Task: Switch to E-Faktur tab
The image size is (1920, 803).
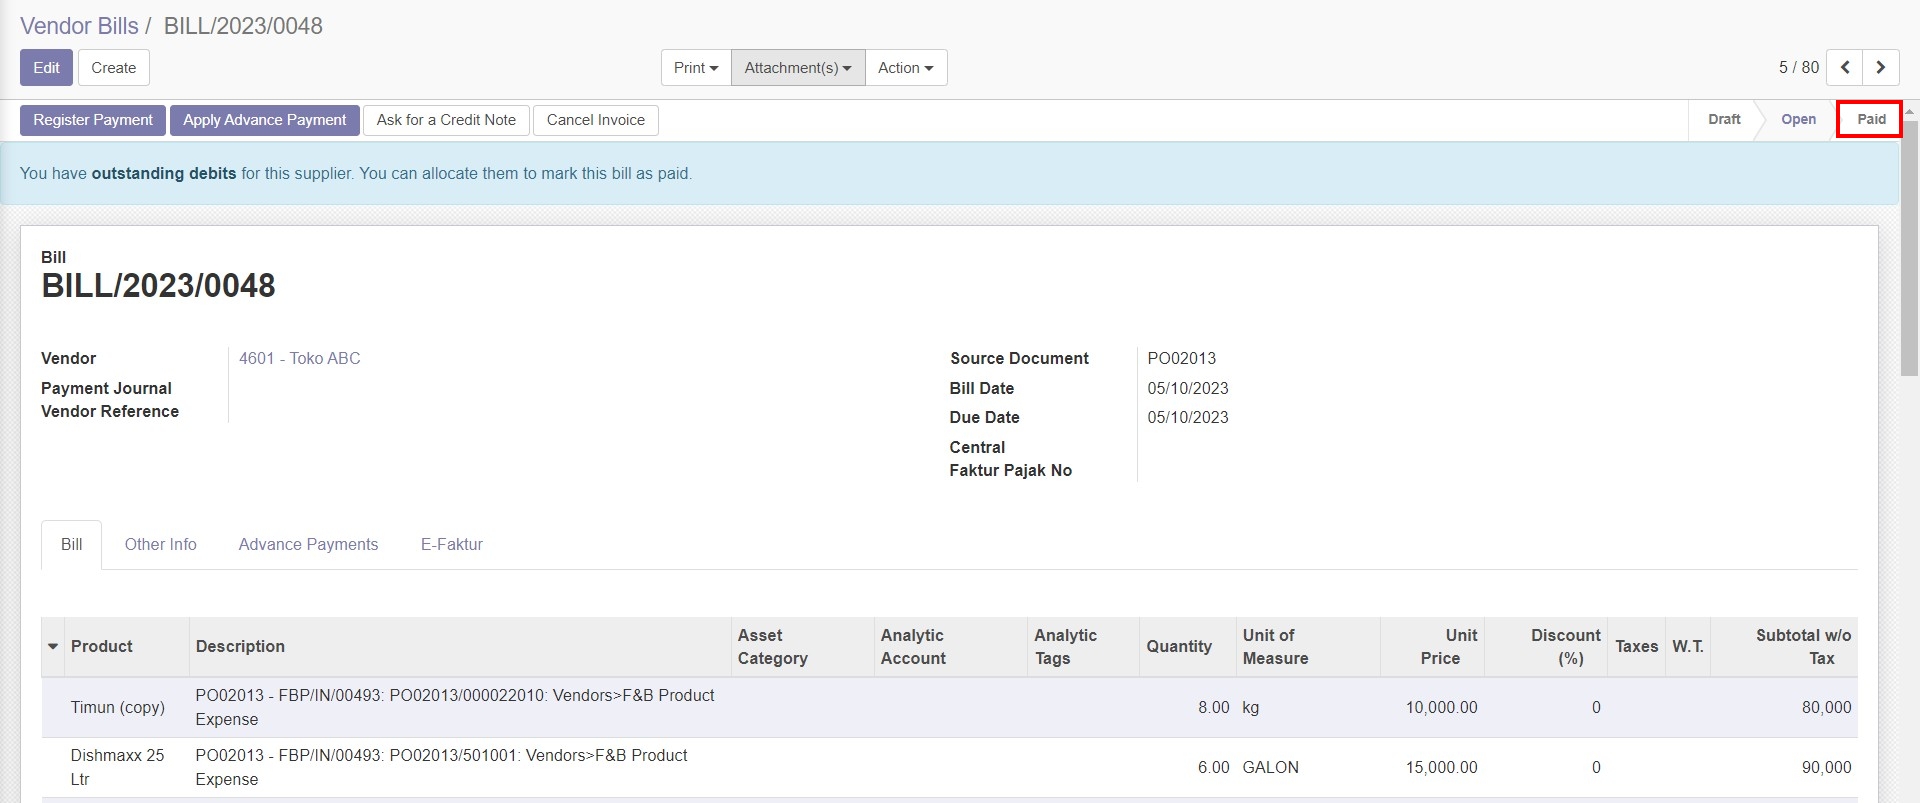Action: (x=452, y=545)
